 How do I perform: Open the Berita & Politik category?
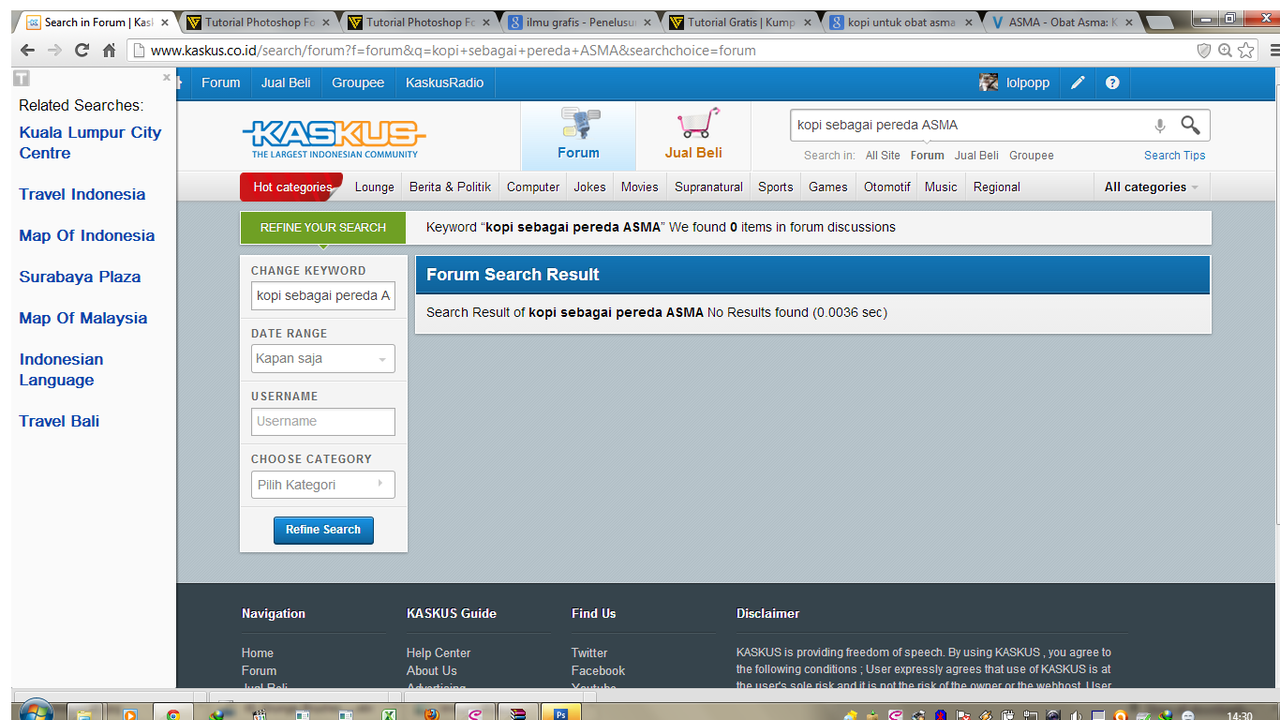[x=450, y=187]
